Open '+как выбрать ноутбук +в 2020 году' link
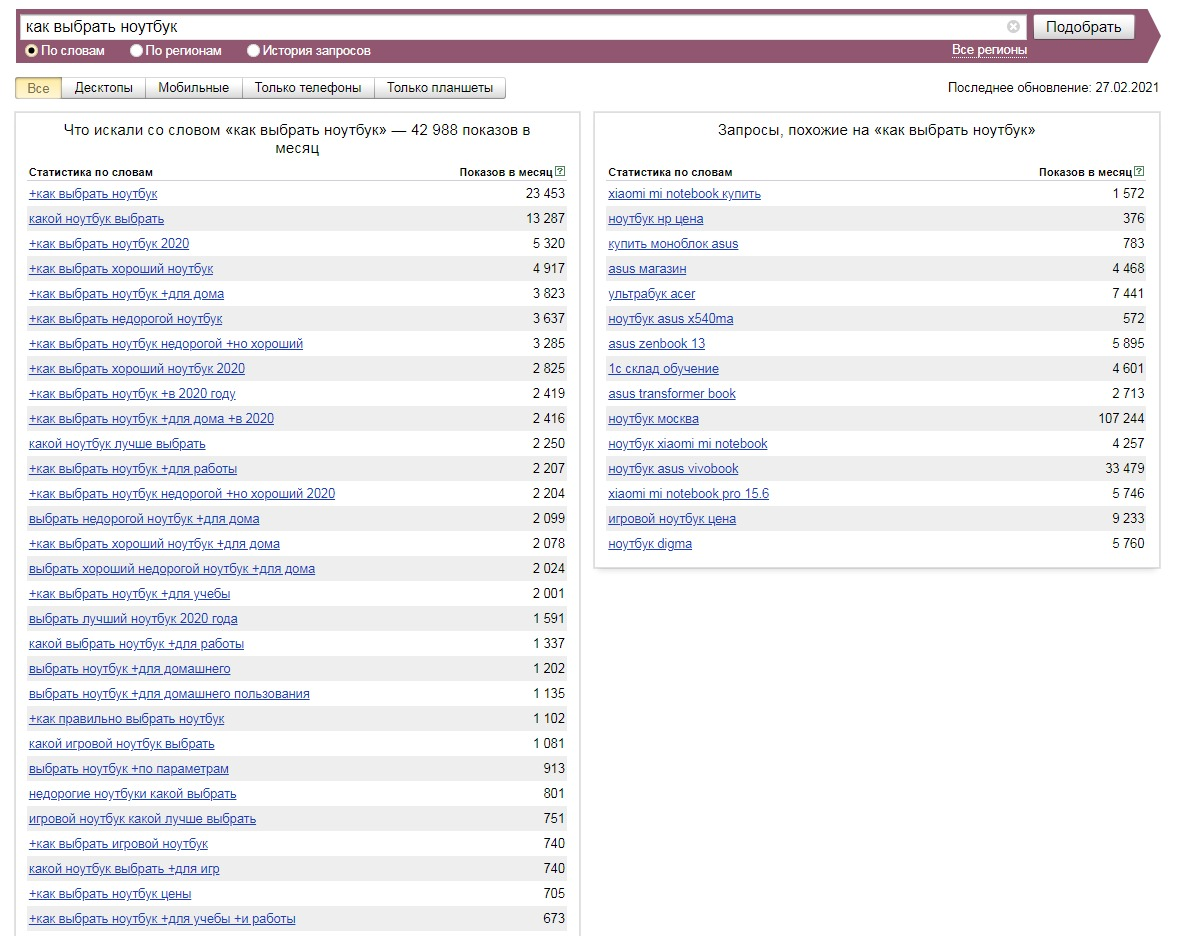1178x936 pixels. pos(132,394)
